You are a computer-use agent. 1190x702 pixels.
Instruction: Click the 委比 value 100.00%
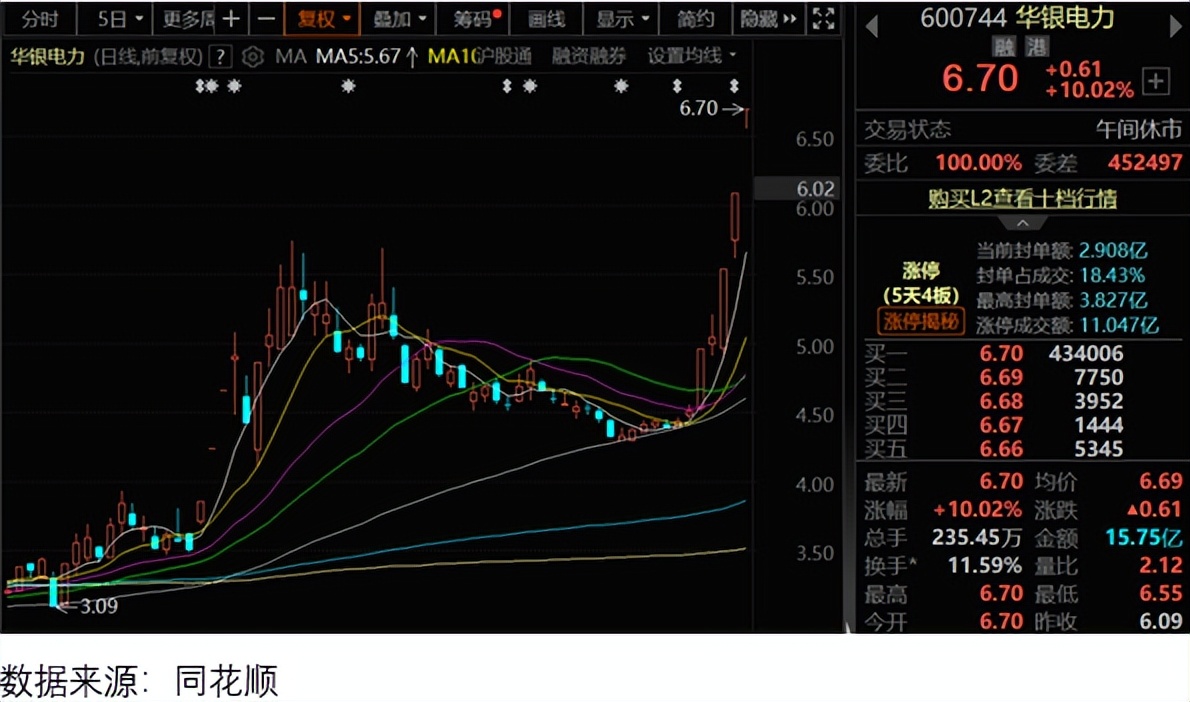978,162
